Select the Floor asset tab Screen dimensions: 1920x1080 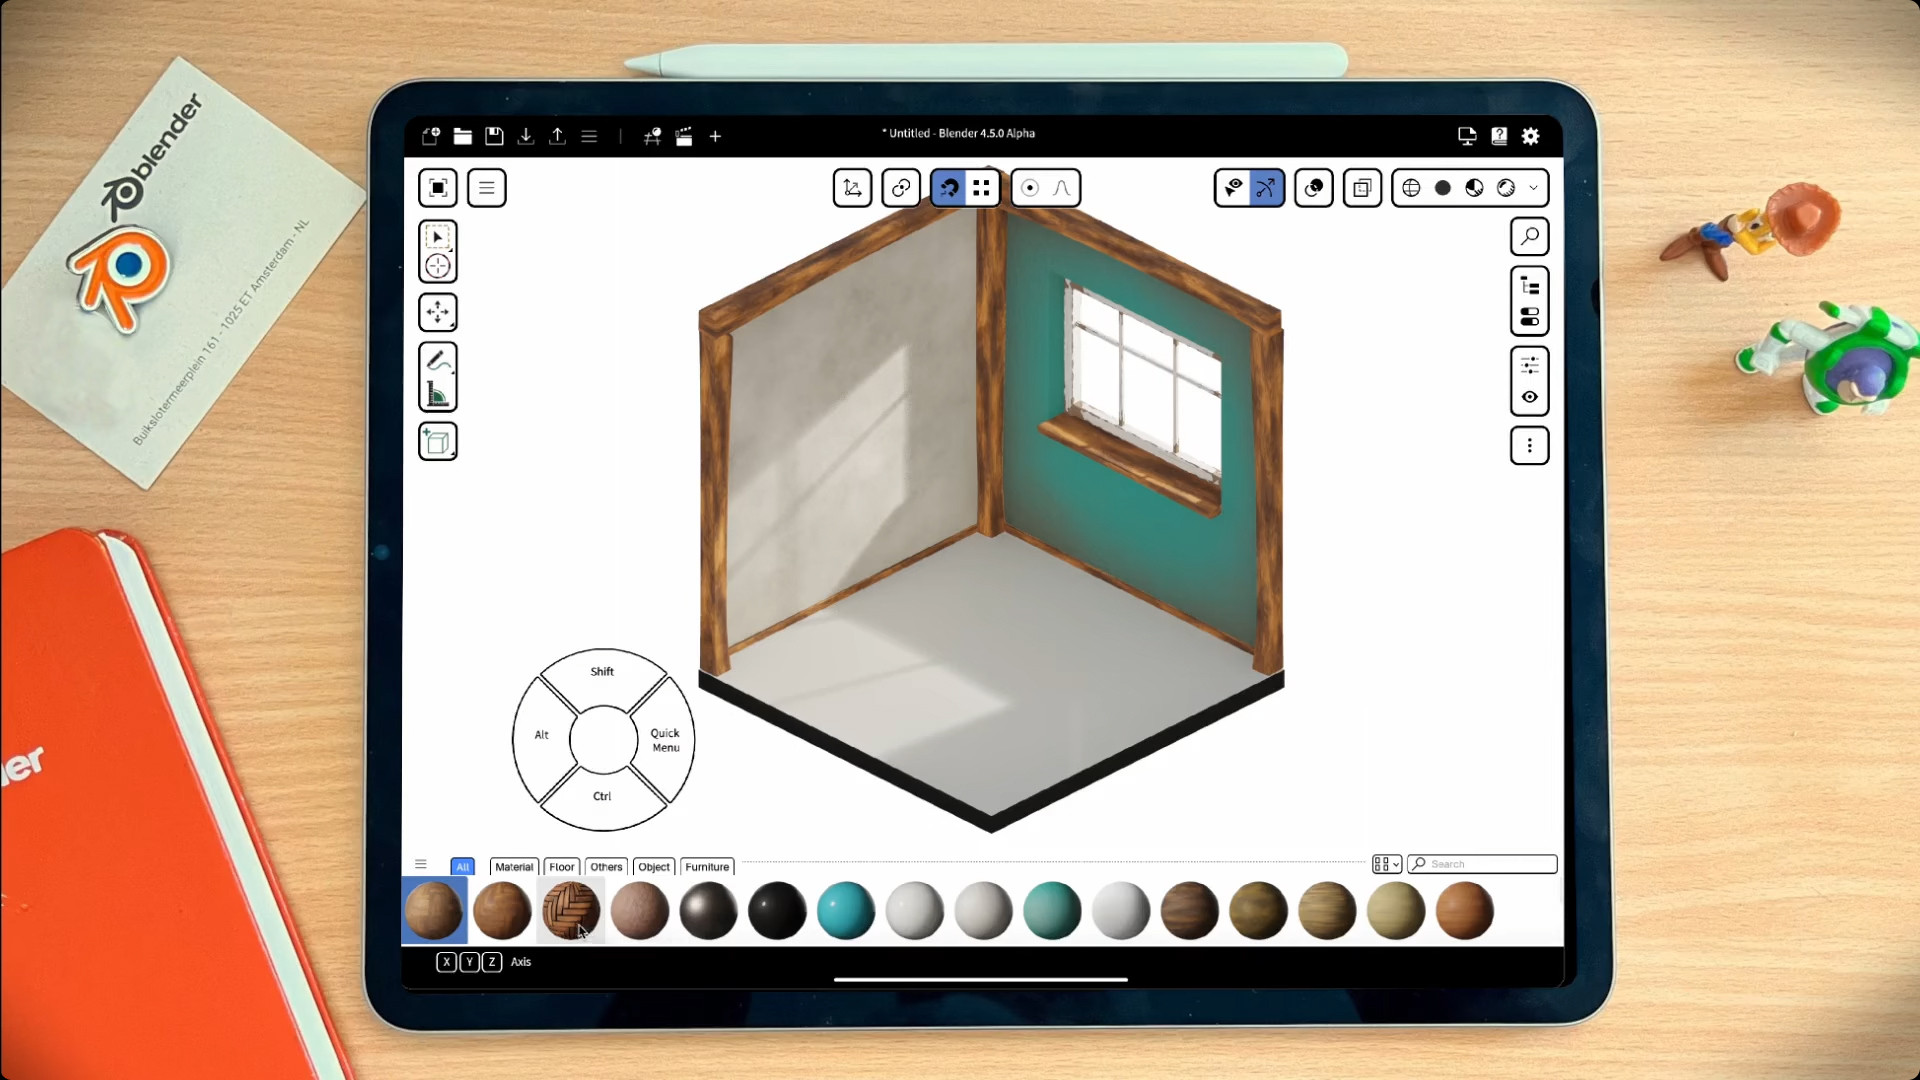pyautogui.click(x=562, y=867)
